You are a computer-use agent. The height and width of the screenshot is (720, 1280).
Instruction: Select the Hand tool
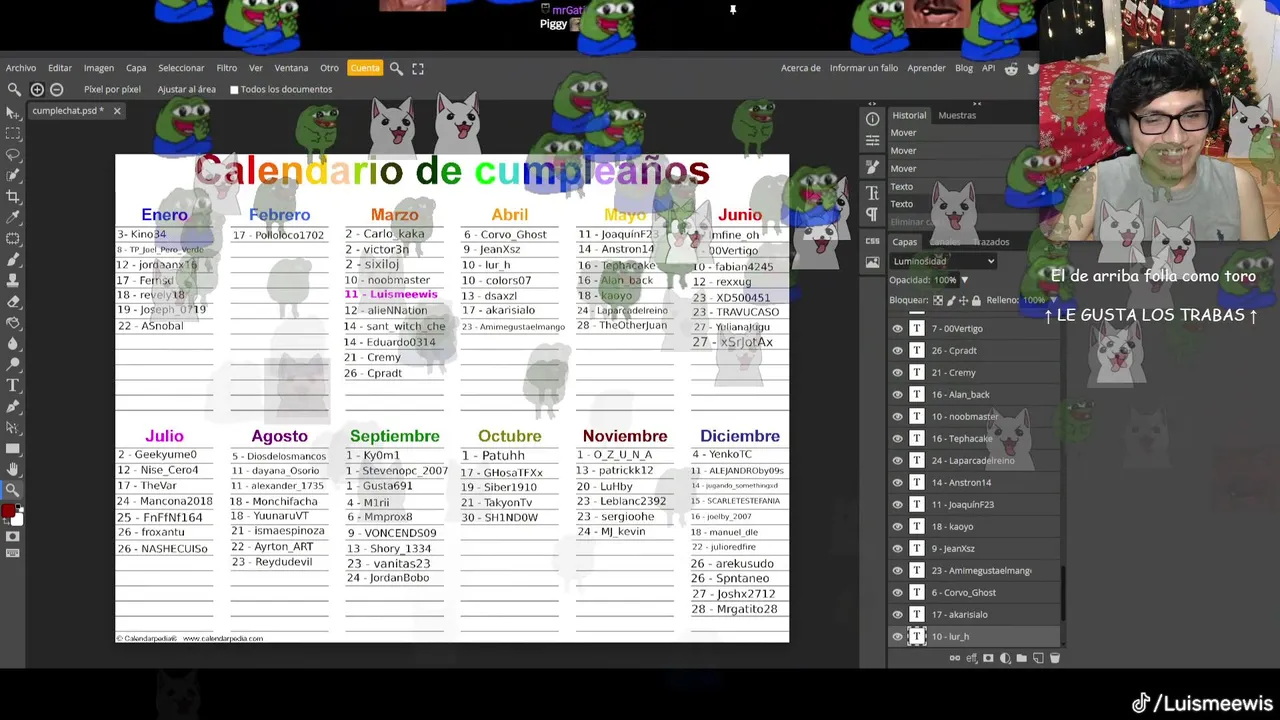(x=13, y=469)
